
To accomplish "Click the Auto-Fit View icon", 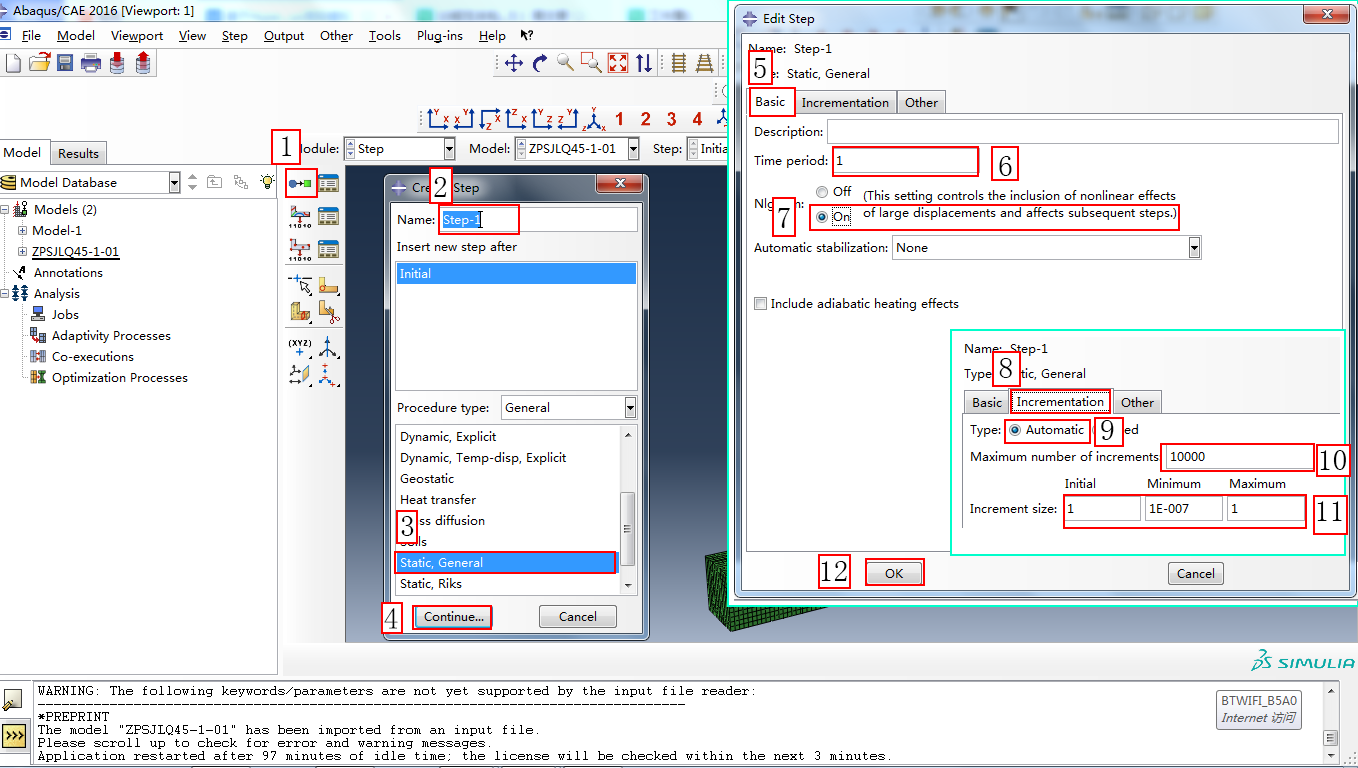I will click(618, 63).
